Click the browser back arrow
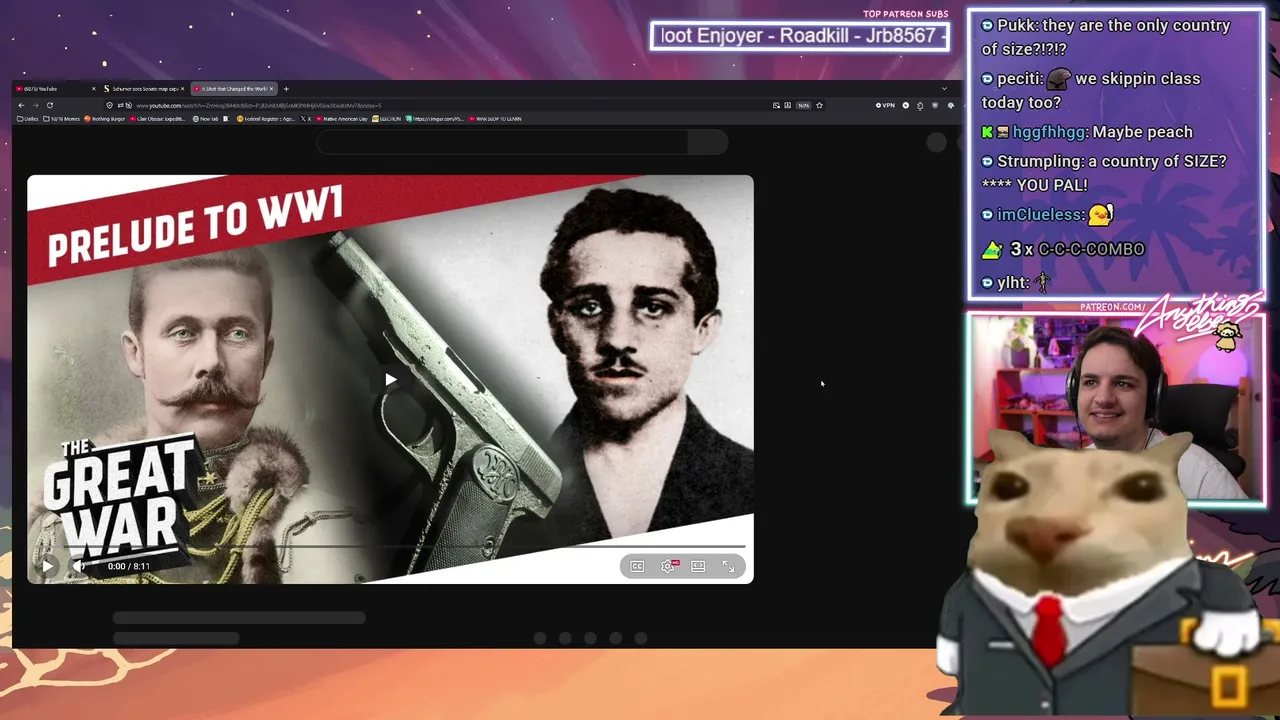The height and width of the screenshot is (720, 1280). [21, 105]
